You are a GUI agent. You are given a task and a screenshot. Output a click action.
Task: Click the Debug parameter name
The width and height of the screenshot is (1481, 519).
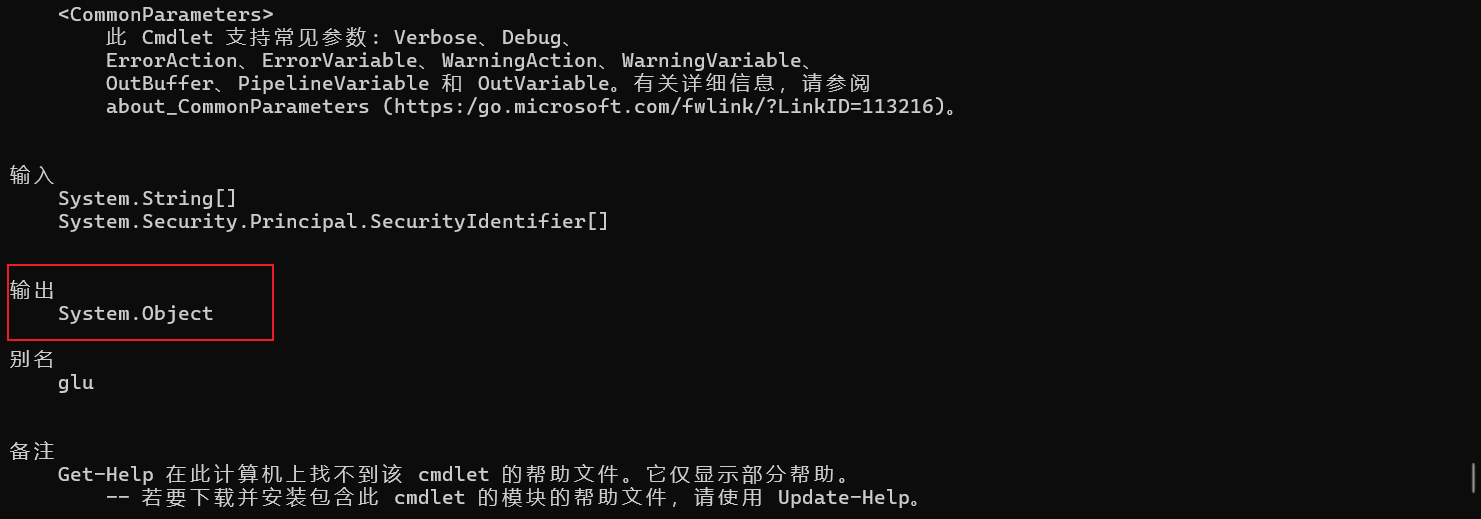[531, 37]
